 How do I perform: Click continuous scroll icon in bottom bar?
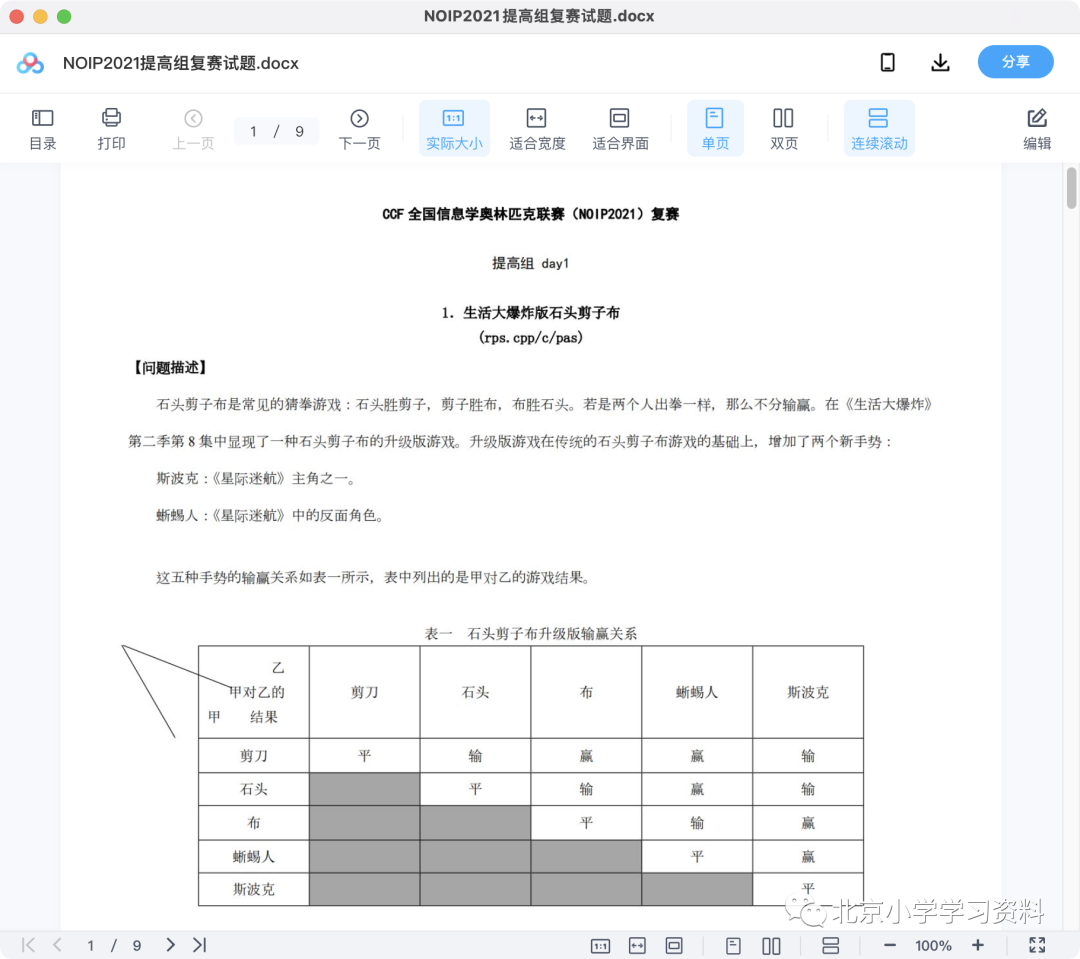pos(831,946)
